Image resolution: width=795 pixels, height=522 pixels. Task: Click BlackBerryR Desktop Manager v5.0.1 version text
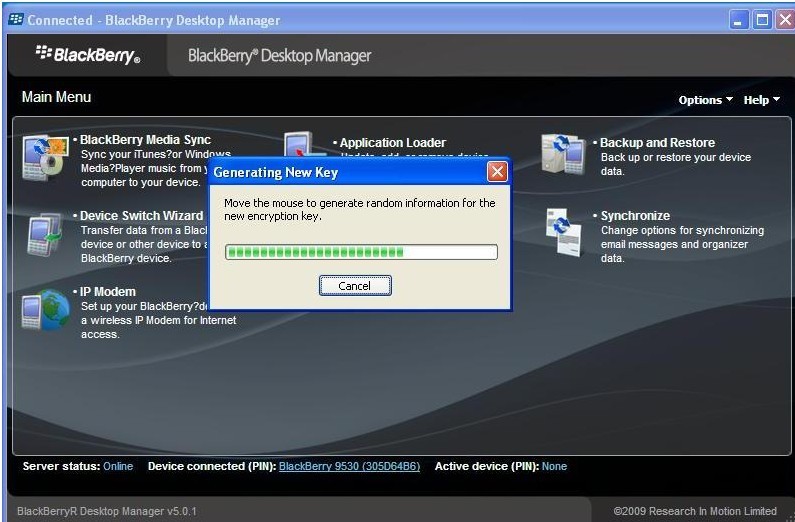point(106,511)
